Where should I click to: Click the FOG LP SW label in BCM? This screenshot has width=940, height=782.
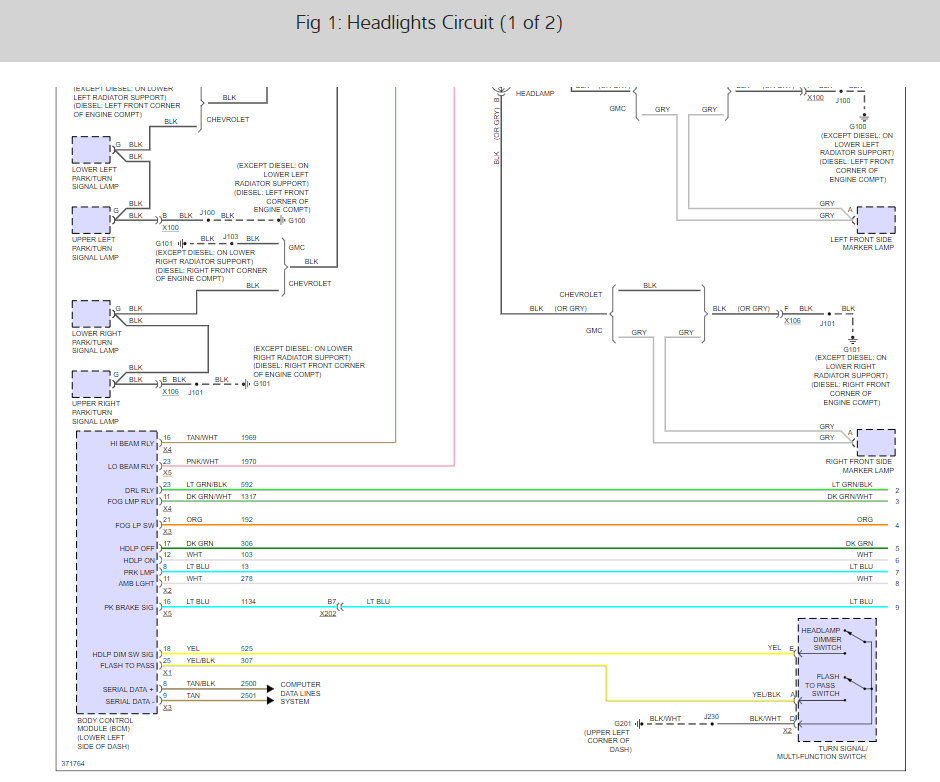click(133, 524)
